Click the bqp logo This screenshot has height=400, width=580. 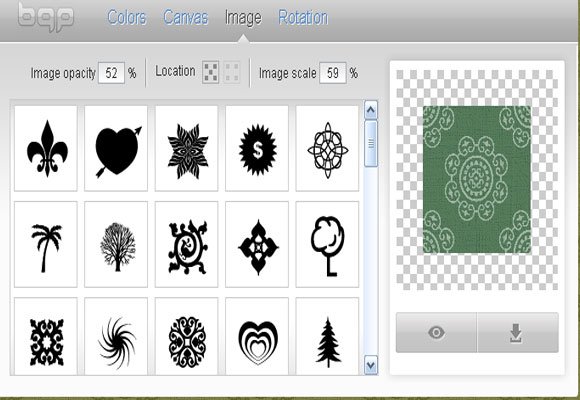click(x=46, y=17)
